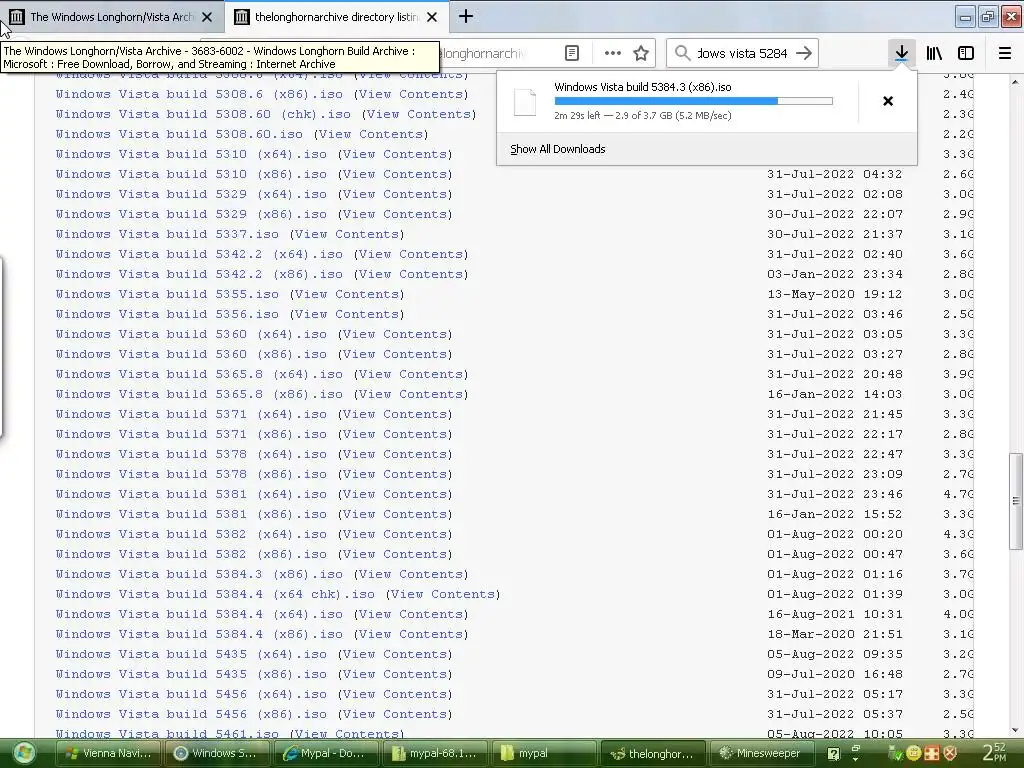Switch to Windows Longhorn/Vista Archive tab
Viewport: 1024px width, 768px height.
[x=112, y=17]
